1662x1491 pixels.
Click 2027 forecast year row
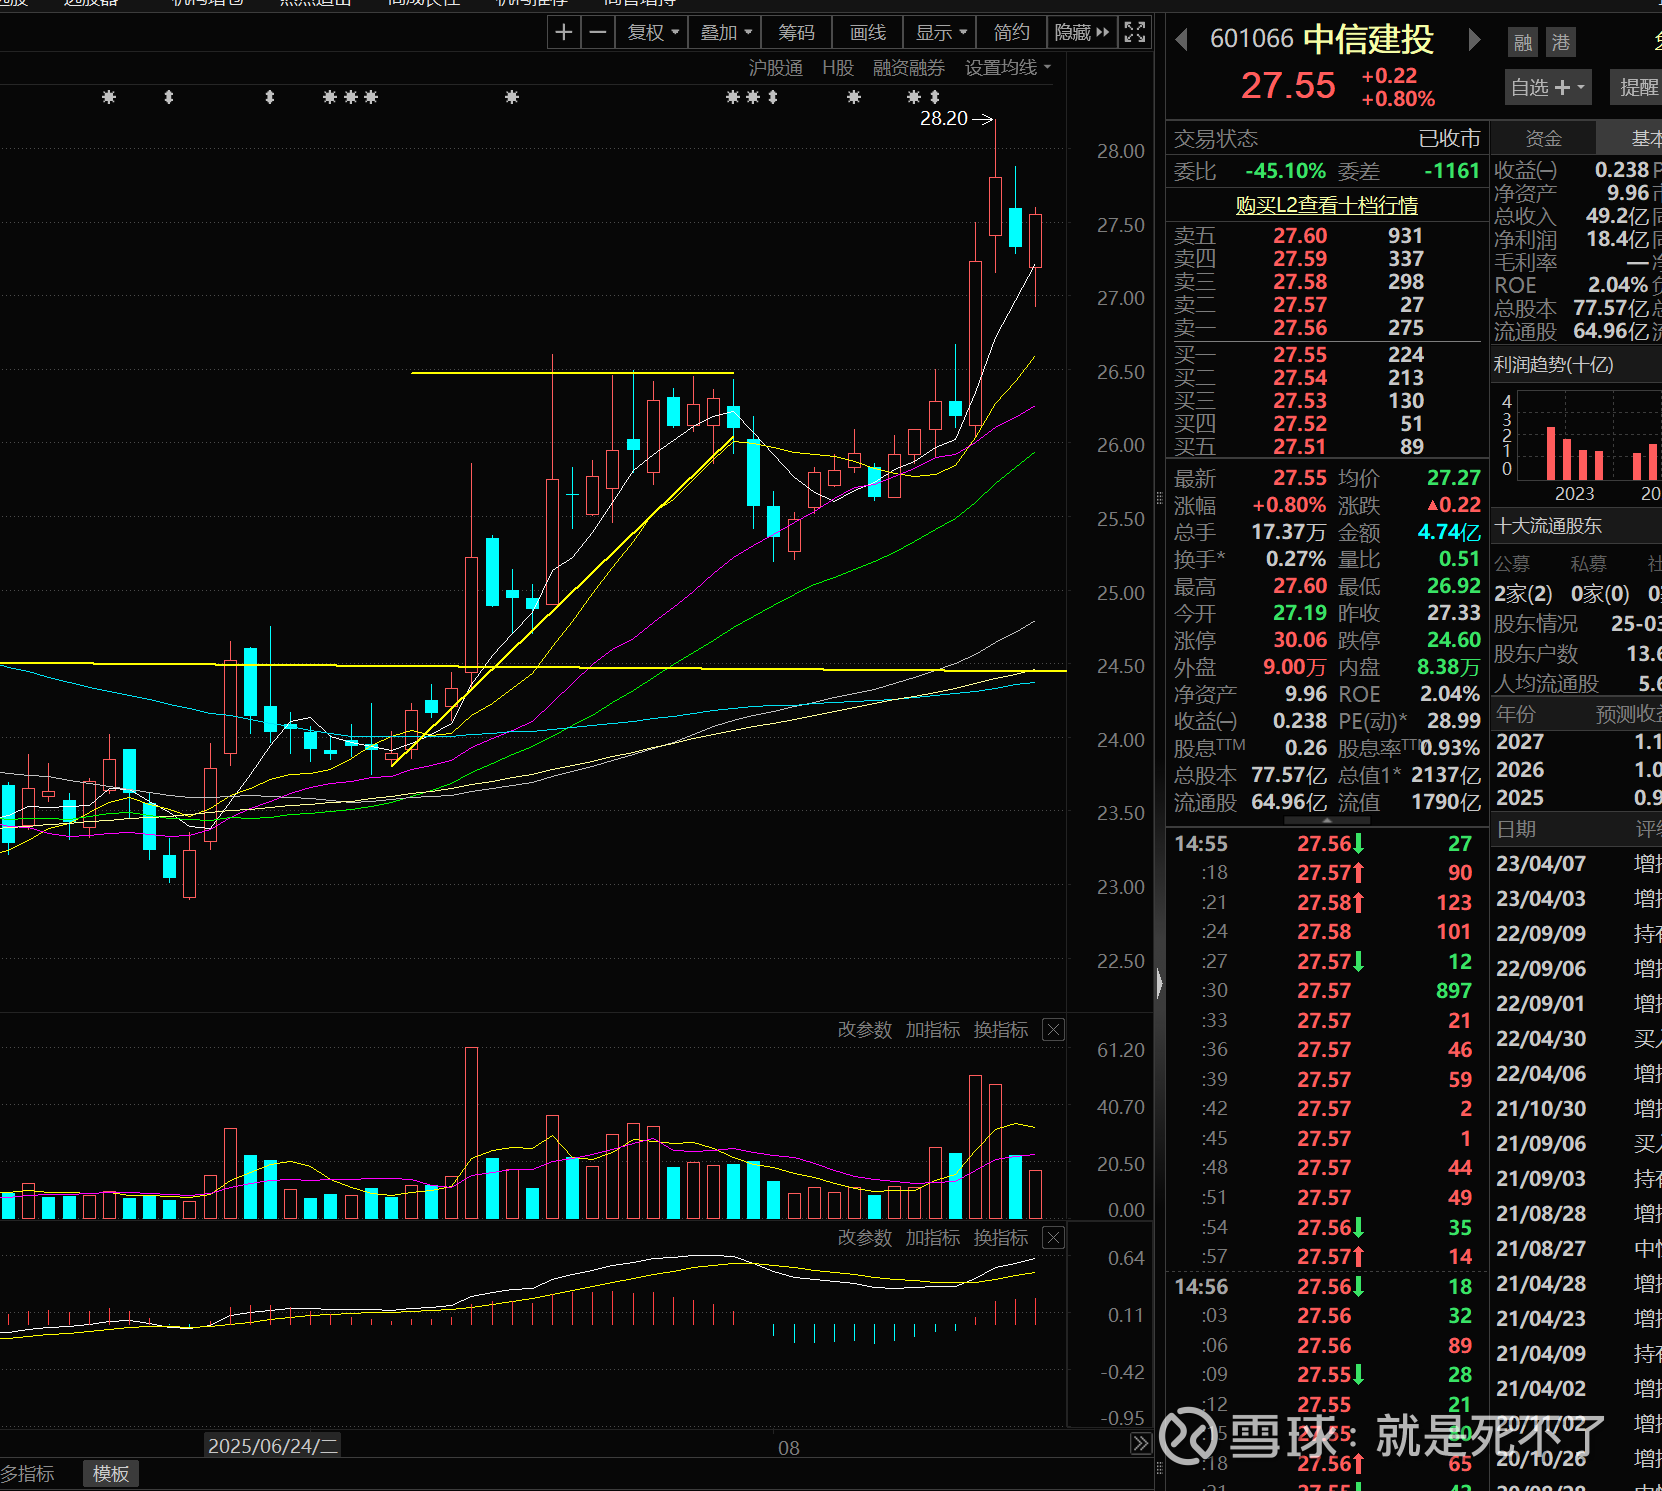tap(1578, 742)
